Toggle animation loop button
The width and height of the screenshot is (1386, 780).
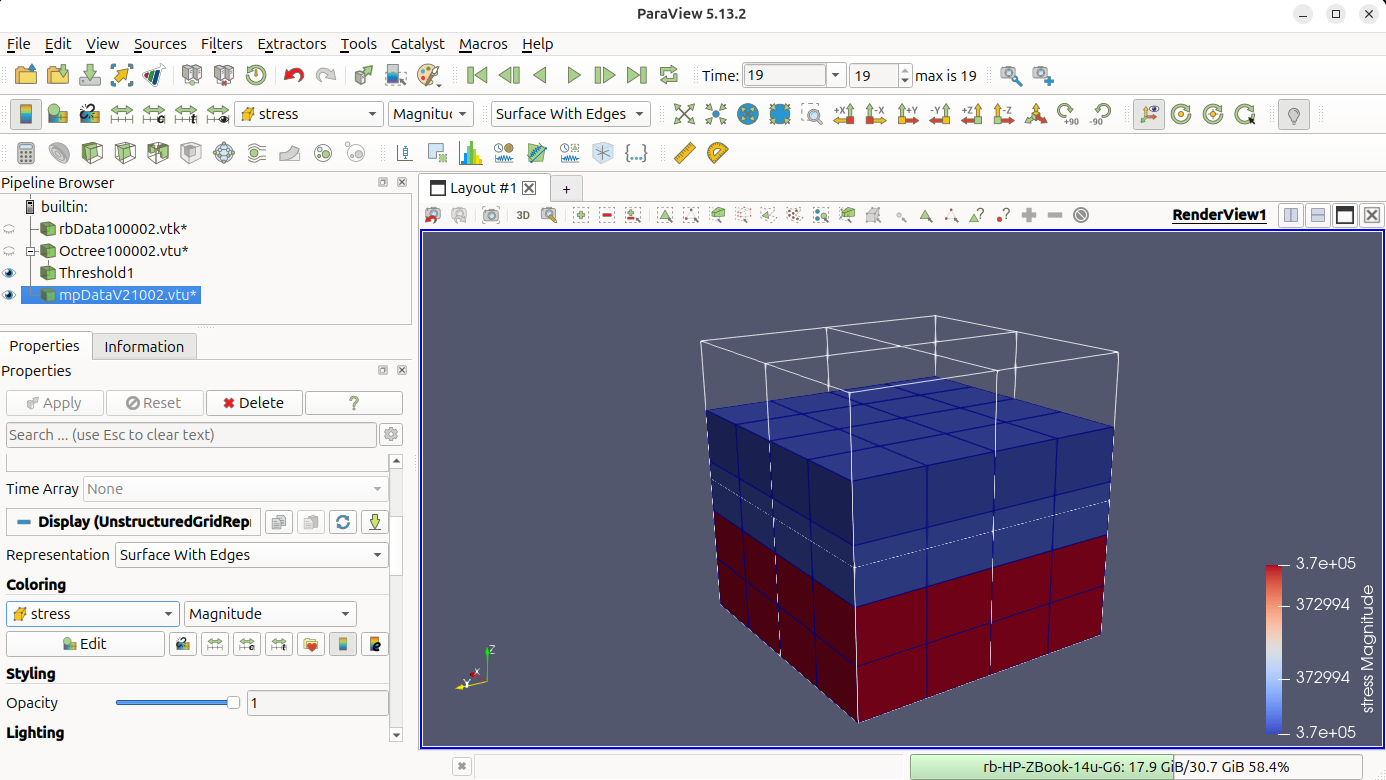coord(669,75)
